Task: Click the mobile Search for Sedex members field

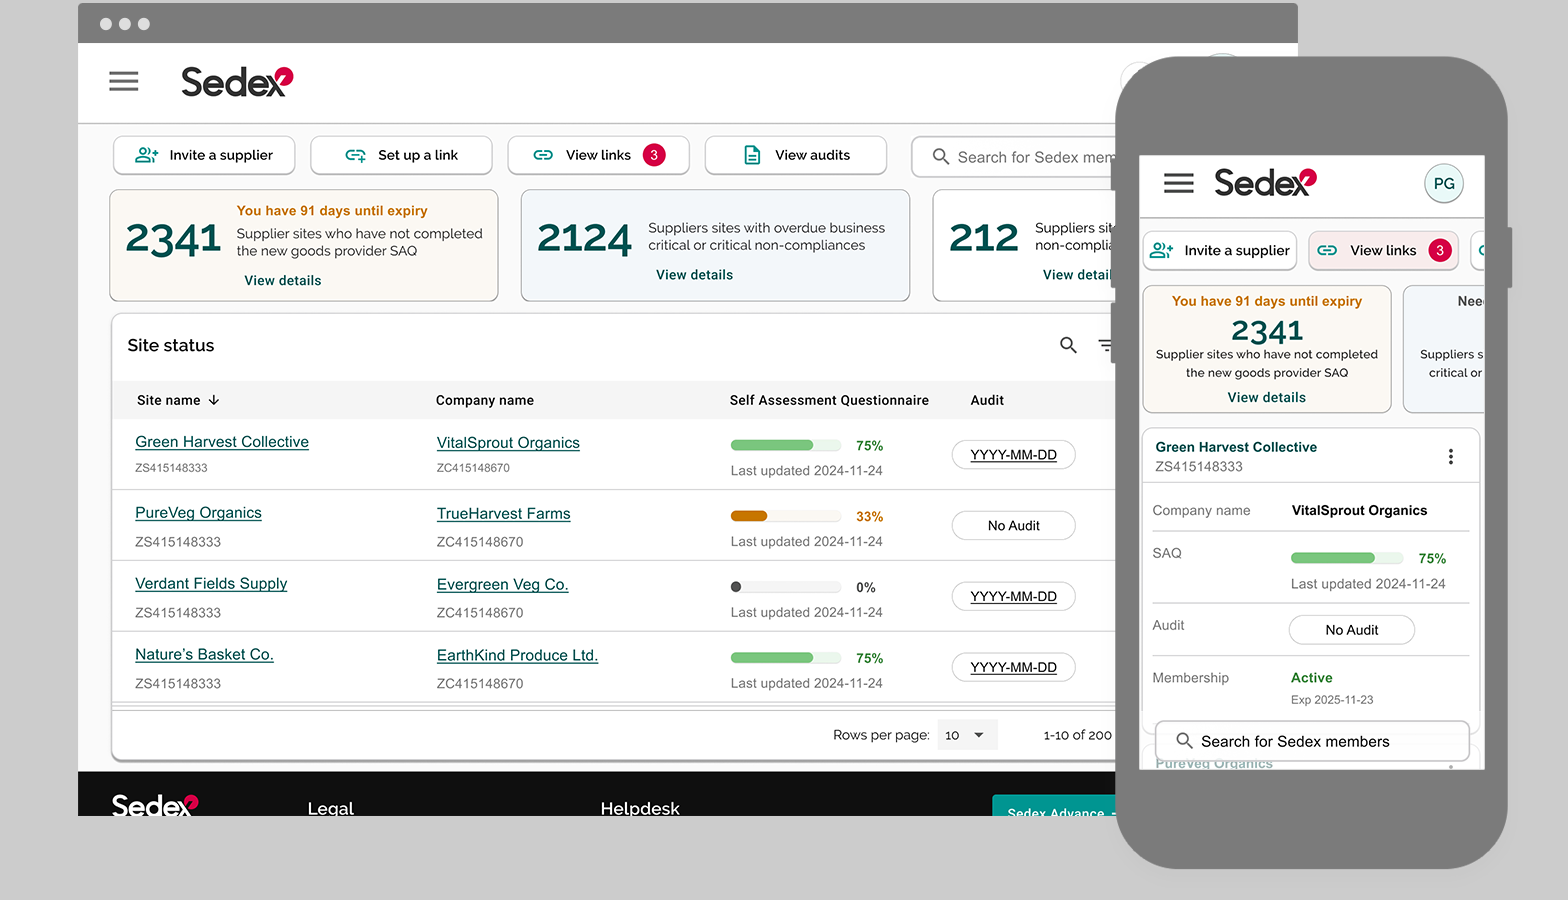Action: [1311, 741]
